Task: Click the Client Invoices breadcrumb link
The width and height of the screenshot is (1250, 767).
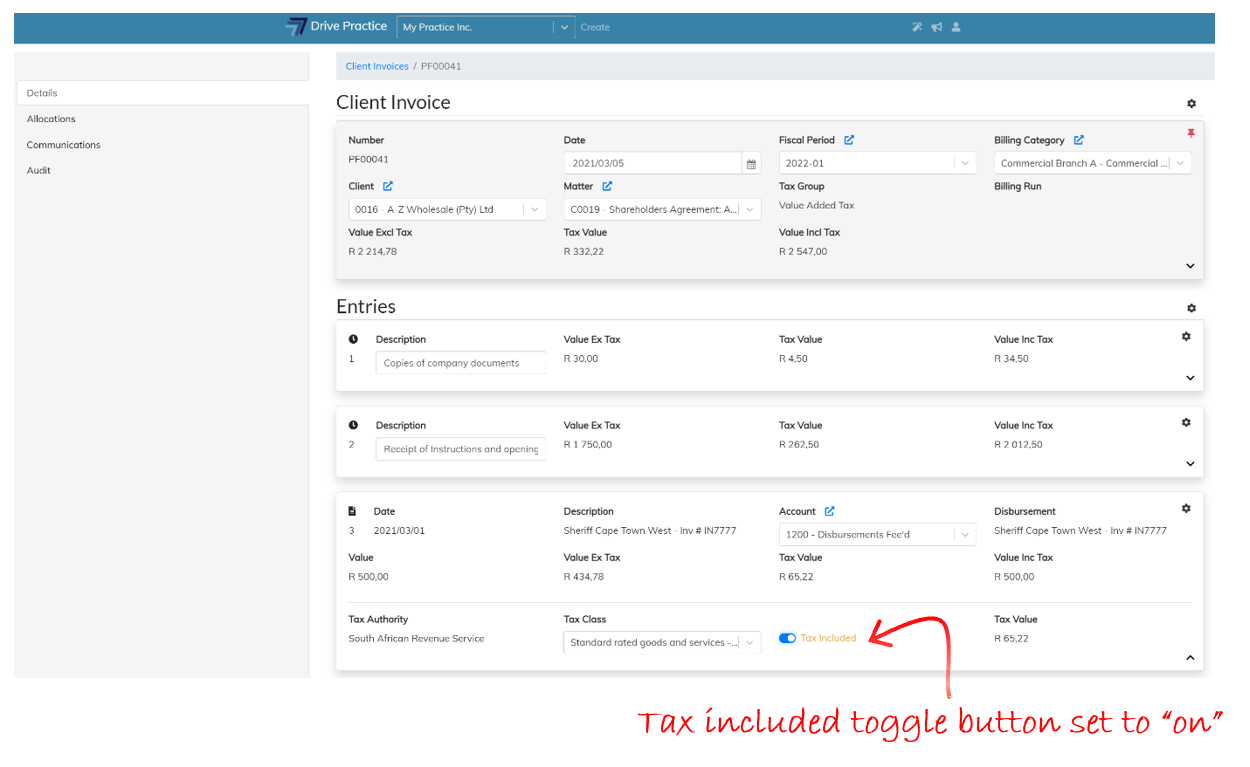Action: tap(377, 66)
